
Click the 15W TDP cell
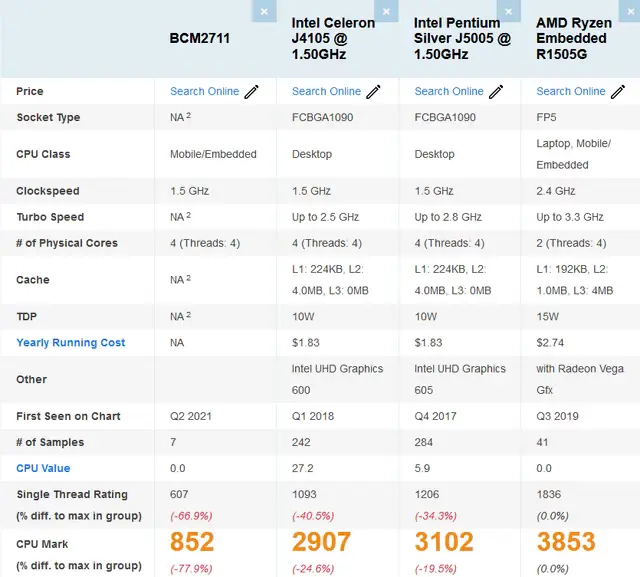pos(548,317)
